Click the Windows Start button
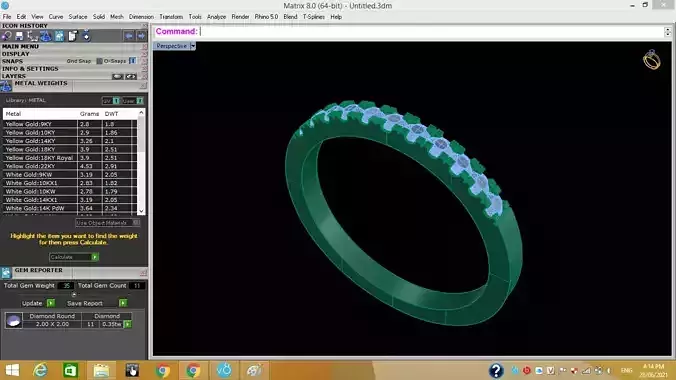Screen dimensions: 676x380 [x=12, y=371]
